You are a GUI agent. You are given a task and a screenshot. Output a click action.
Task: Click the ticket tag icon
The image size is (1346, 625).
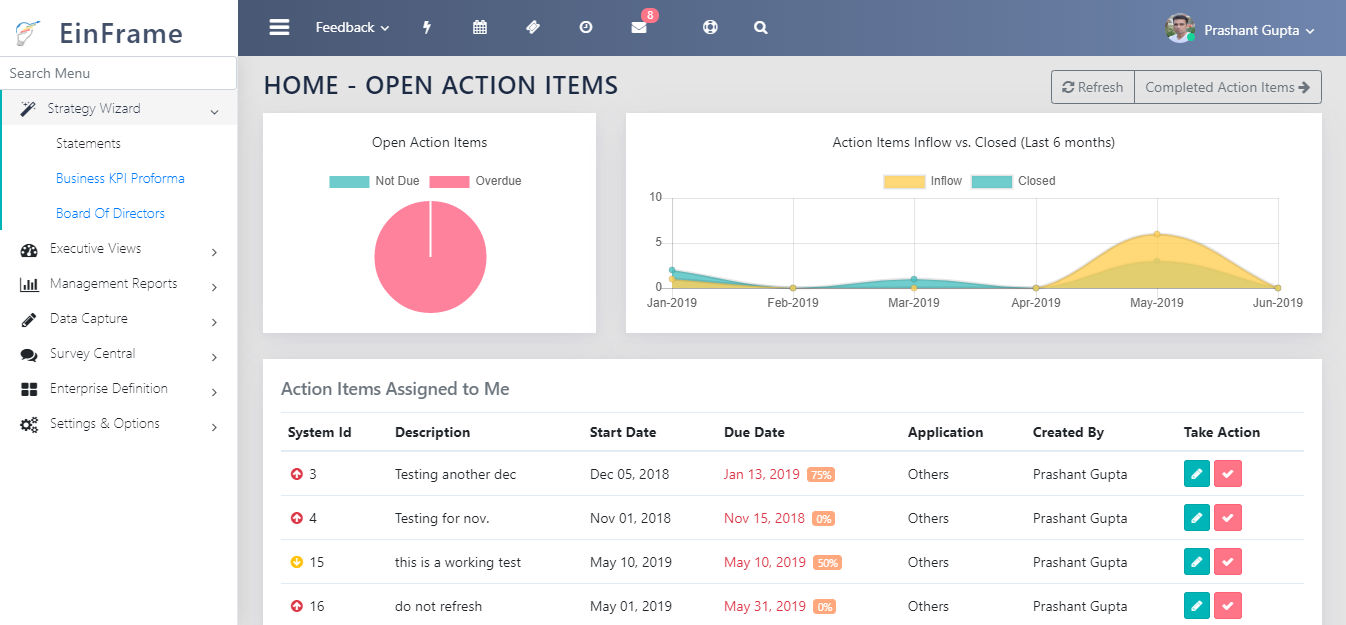(x=533, y=28)
